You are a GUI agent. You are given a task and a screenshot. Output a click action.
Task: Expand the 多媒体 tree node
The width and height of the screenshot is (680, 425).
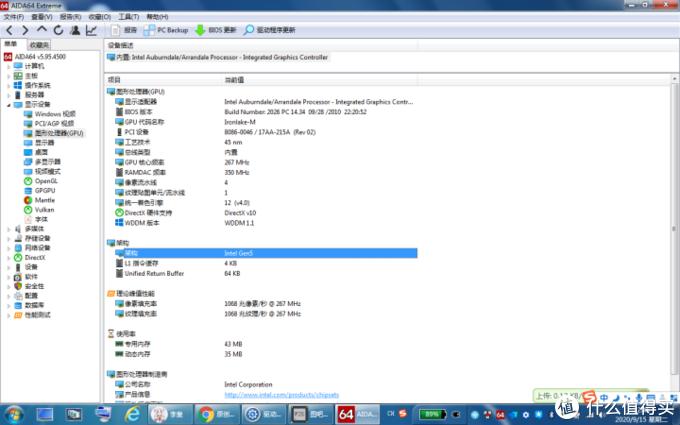[8, 229]
